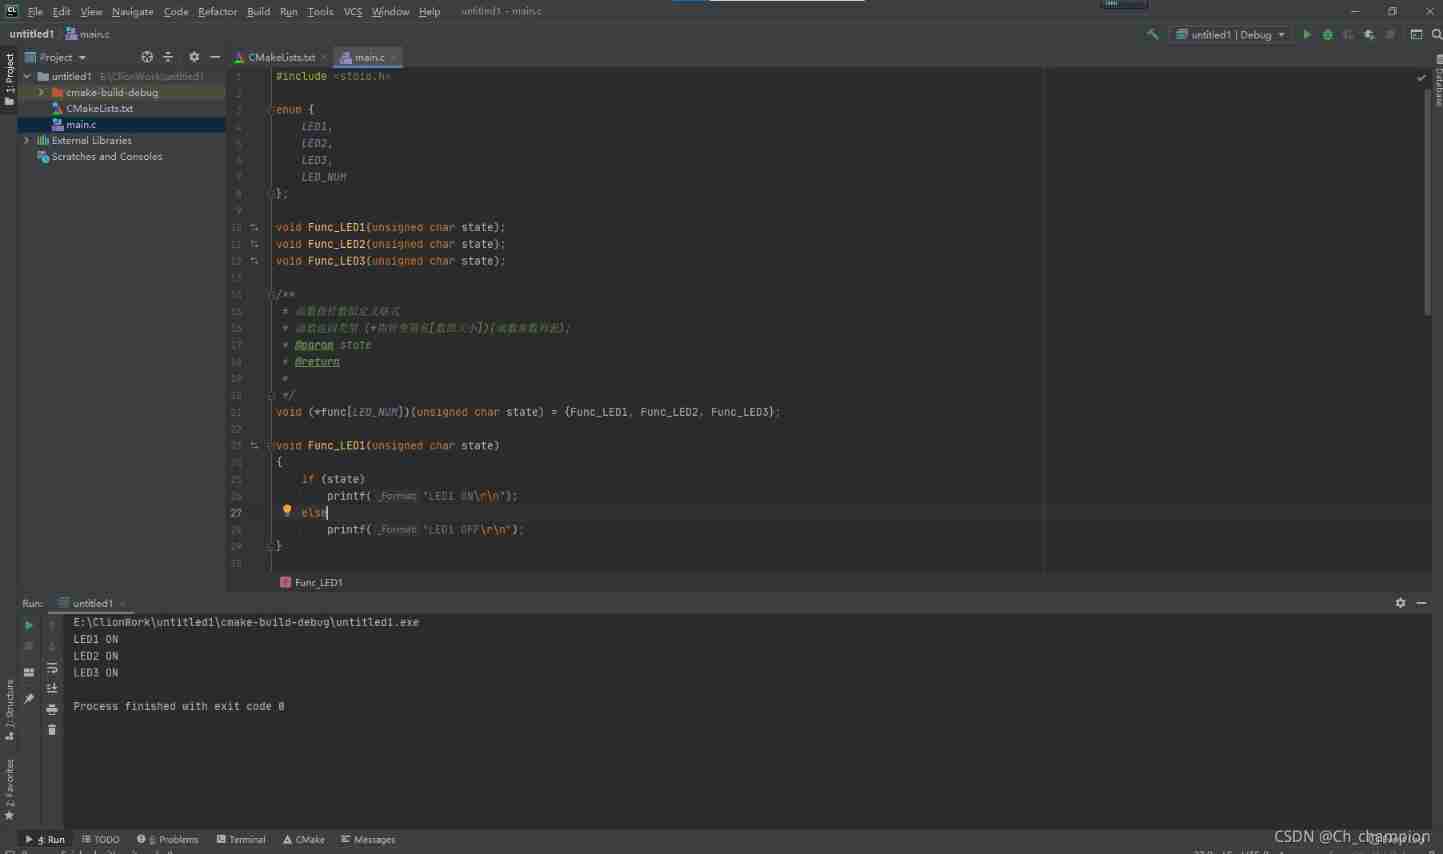The width and height of the screenshot is (1443, 854).
Task: Click intention lightbulb at line 27
Action: (x=287, y=511)
